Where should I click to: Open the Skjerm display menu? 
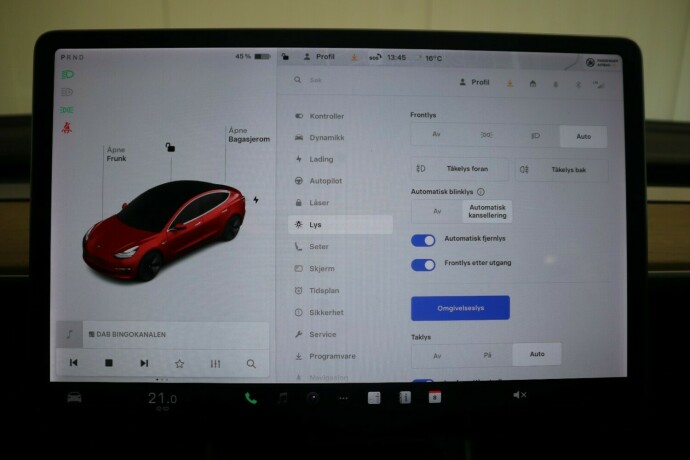pyautogui.click(x=315, y=269)
